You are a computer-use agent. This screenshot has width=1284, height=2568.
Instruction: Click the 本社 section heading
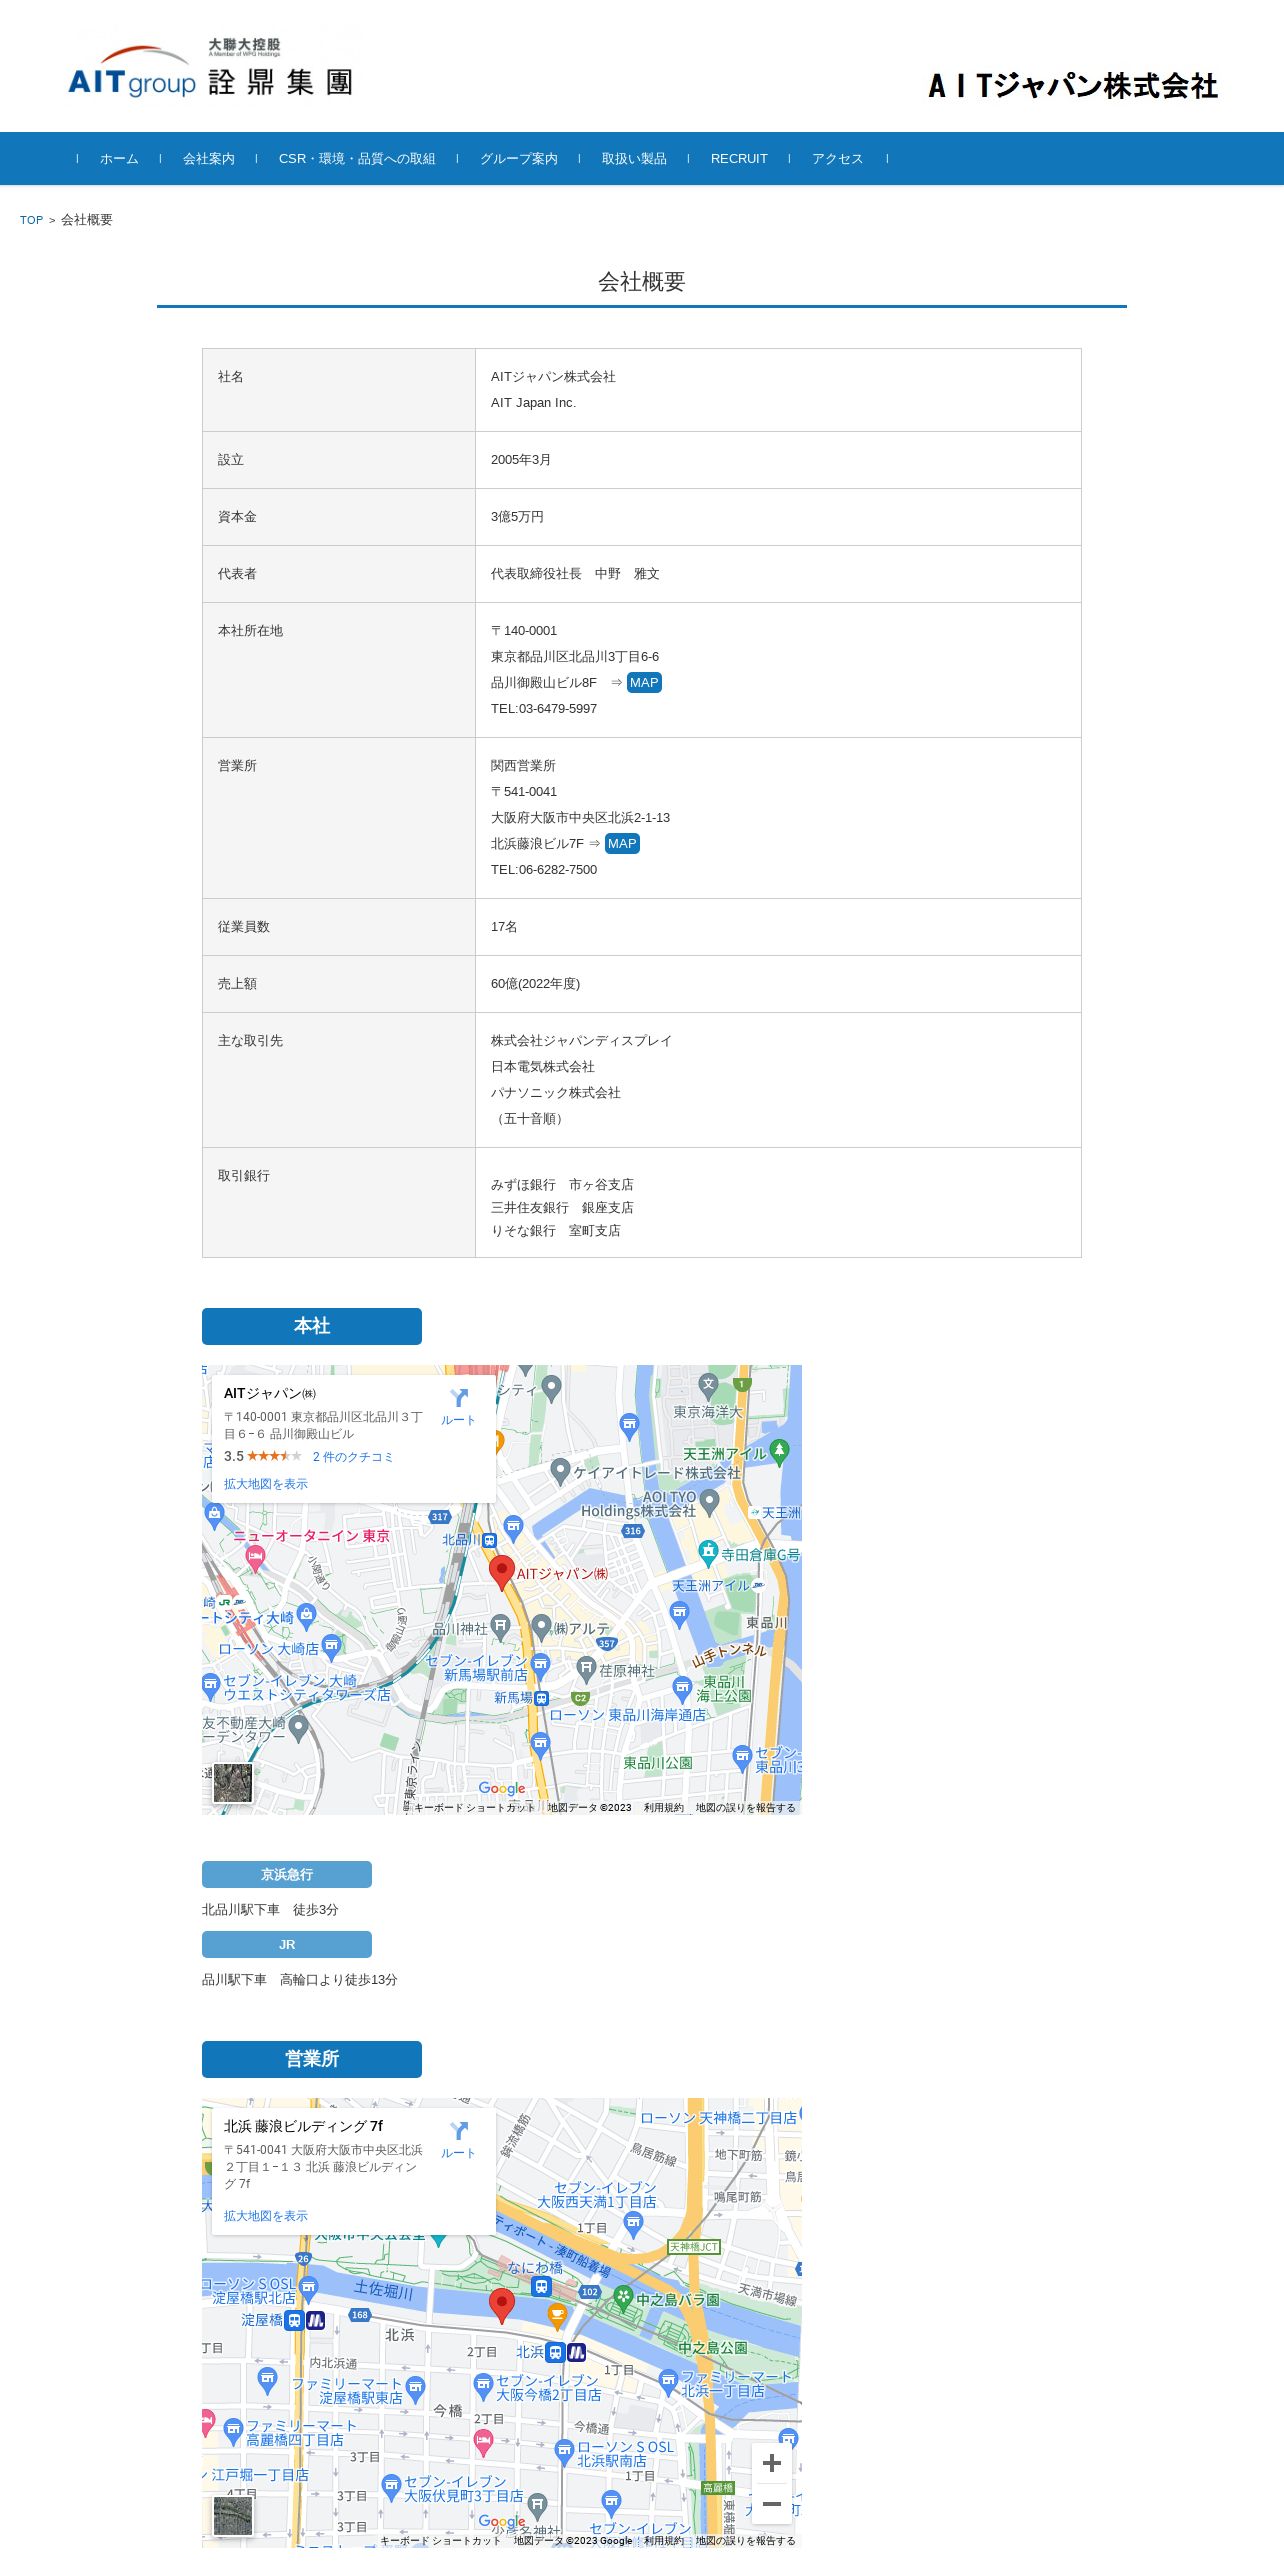[x=312, y=1326]
